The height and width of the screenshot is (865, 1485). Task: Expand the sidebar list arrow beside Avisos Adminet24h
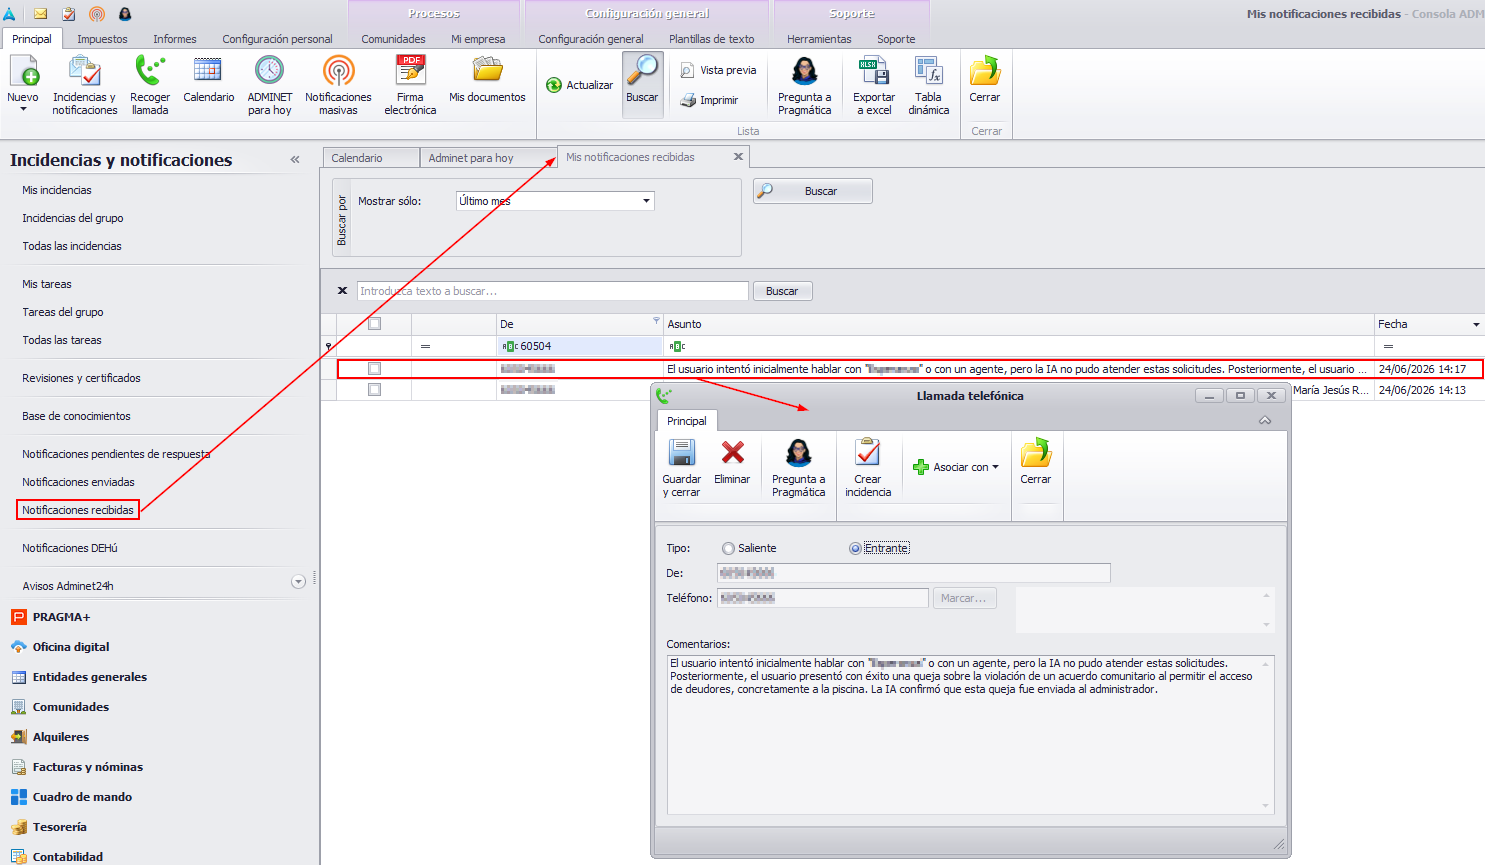[298, 582]
